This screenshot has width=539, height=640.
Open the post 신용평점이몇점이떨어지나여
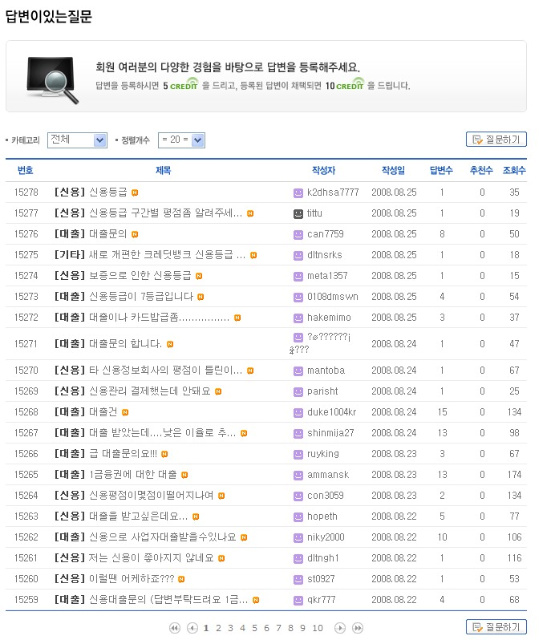tap(151, 496)
